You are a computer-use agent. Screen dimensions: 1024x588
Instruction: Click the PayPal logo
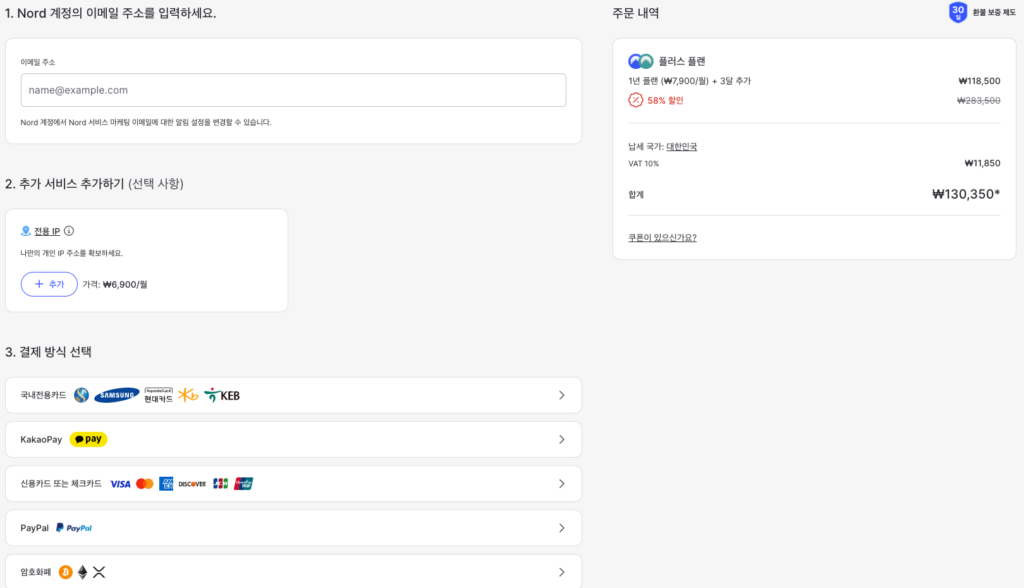(74, 527)
